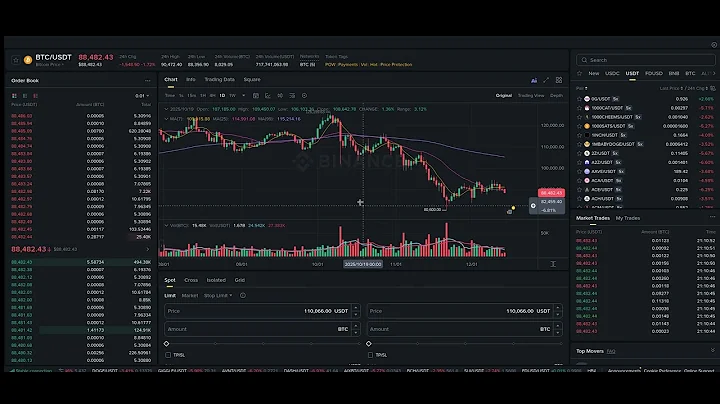Viewport: 720px width, 404px height.
Task: Open the Order Book more options menu
Action: (147, 80)
